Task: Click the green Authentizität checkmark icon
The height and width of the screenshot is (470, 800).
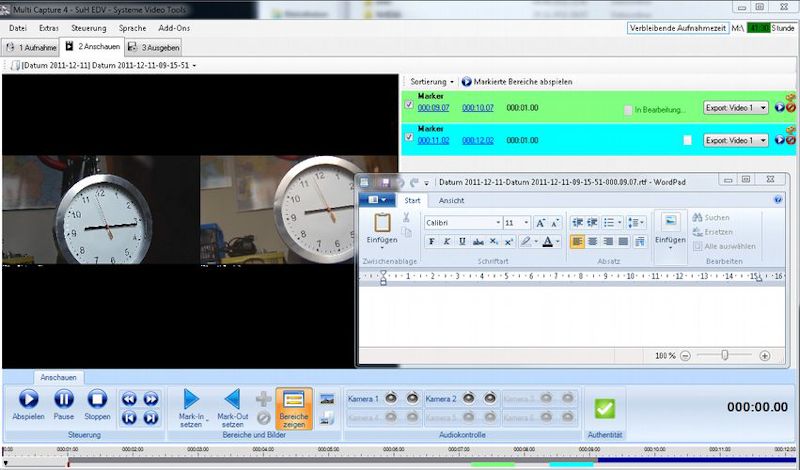Action: (x=604, y=408)
